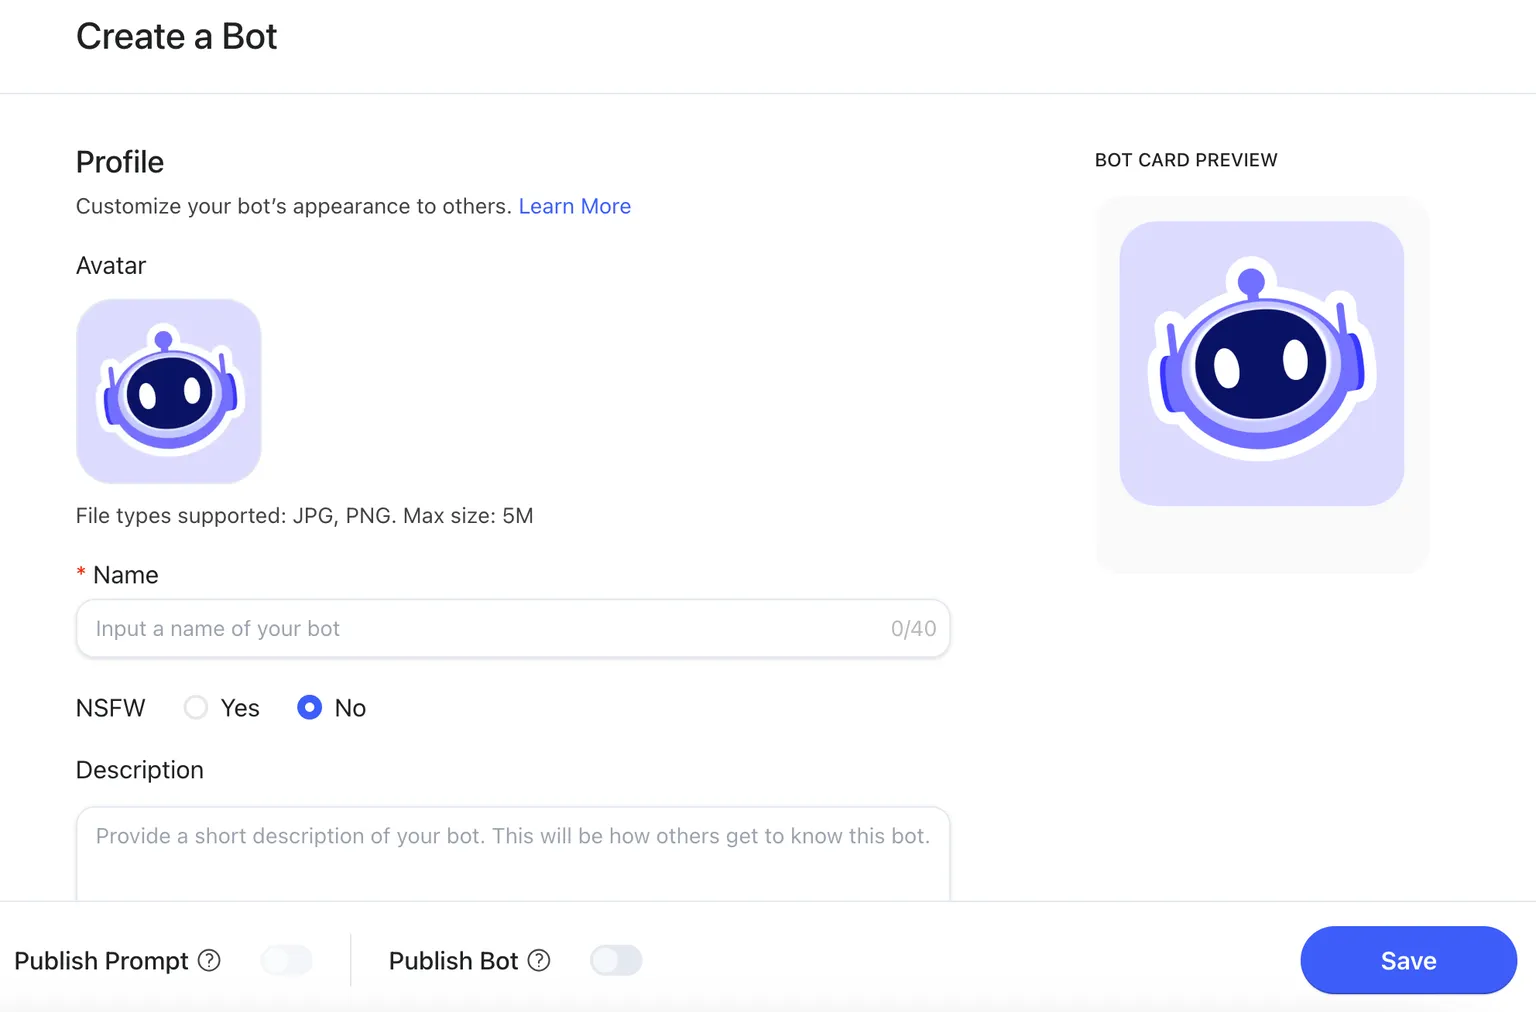Select the No radio button for NSFW
Viewport: 1536px width, 1012px height.
click(310, 708)
